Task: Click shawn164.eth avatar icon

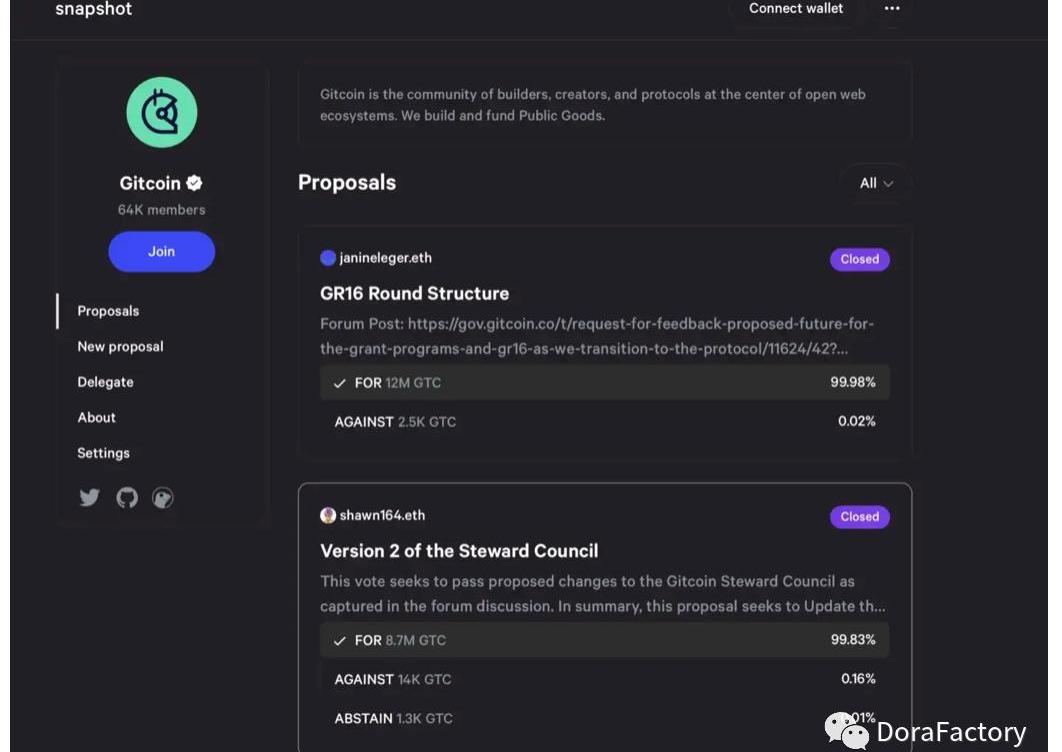Action: pyautogui.click(x=328, y=515)
